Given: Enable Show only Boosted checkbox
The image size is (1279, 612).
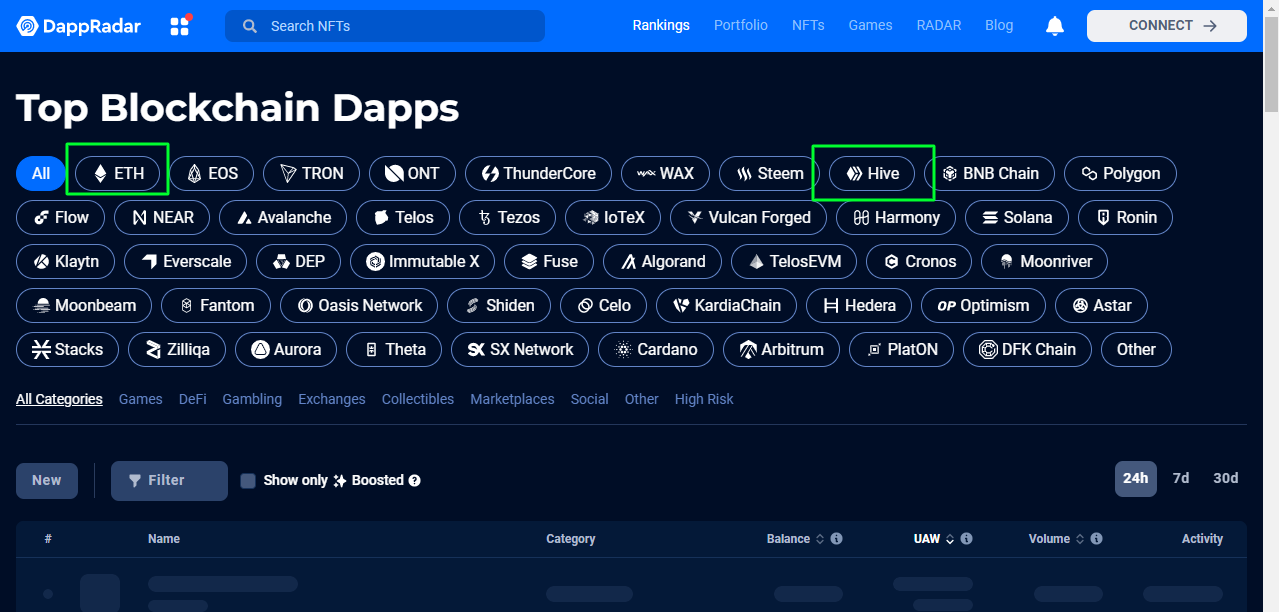Looking at the screenshot, I should pos(248,480).
